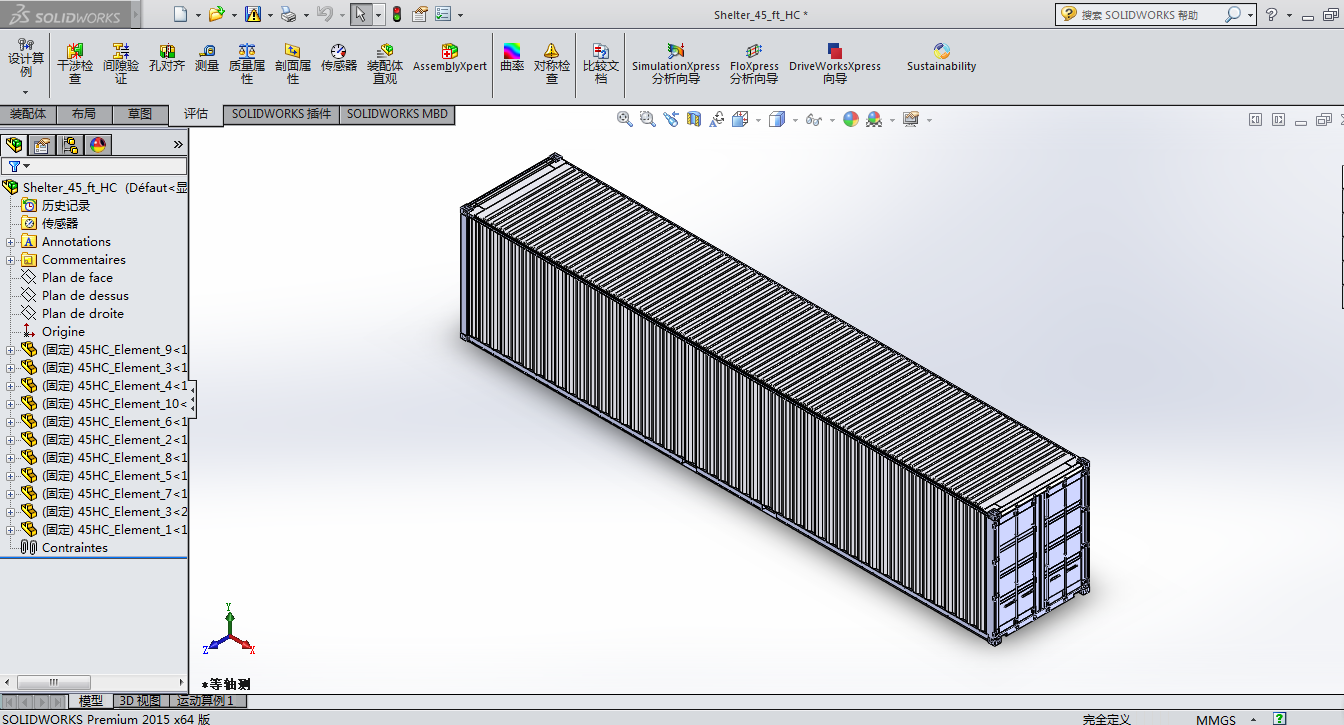Switch to the ConfigurationManager tab icon

pos(70,145)
